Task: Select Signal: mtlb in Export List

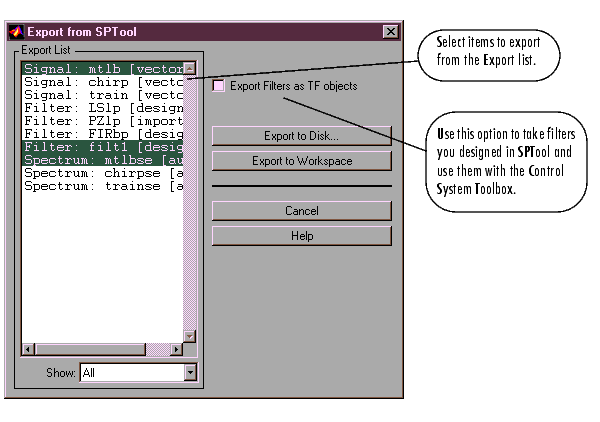Action: (x=103, y=69)
